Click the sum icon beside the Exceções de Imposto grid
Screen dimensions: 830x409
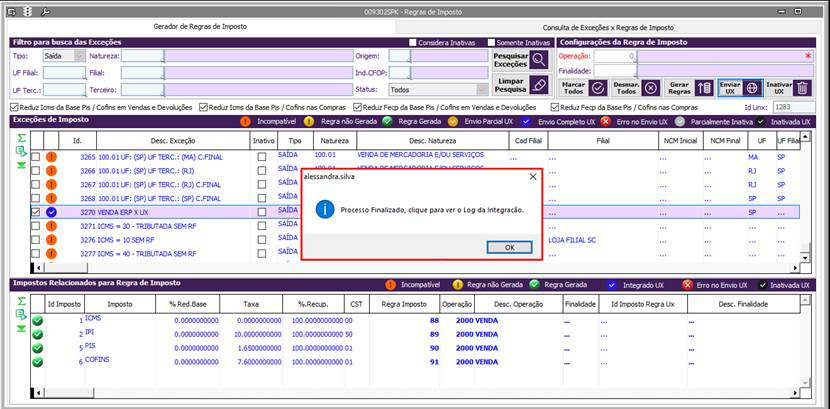21,139
